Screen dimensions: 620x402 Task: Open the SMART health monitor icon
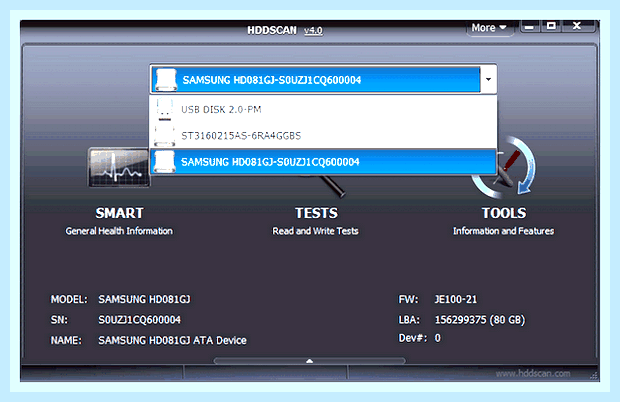(x=119, y=167)
